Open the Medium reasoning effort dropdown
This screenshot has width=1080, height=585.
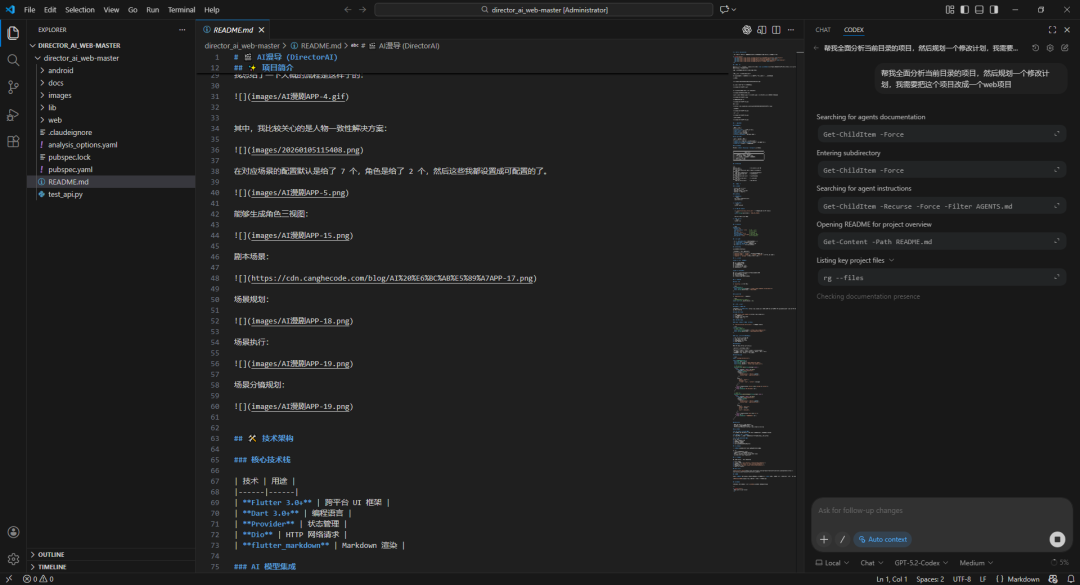click(x=976, y=563)
